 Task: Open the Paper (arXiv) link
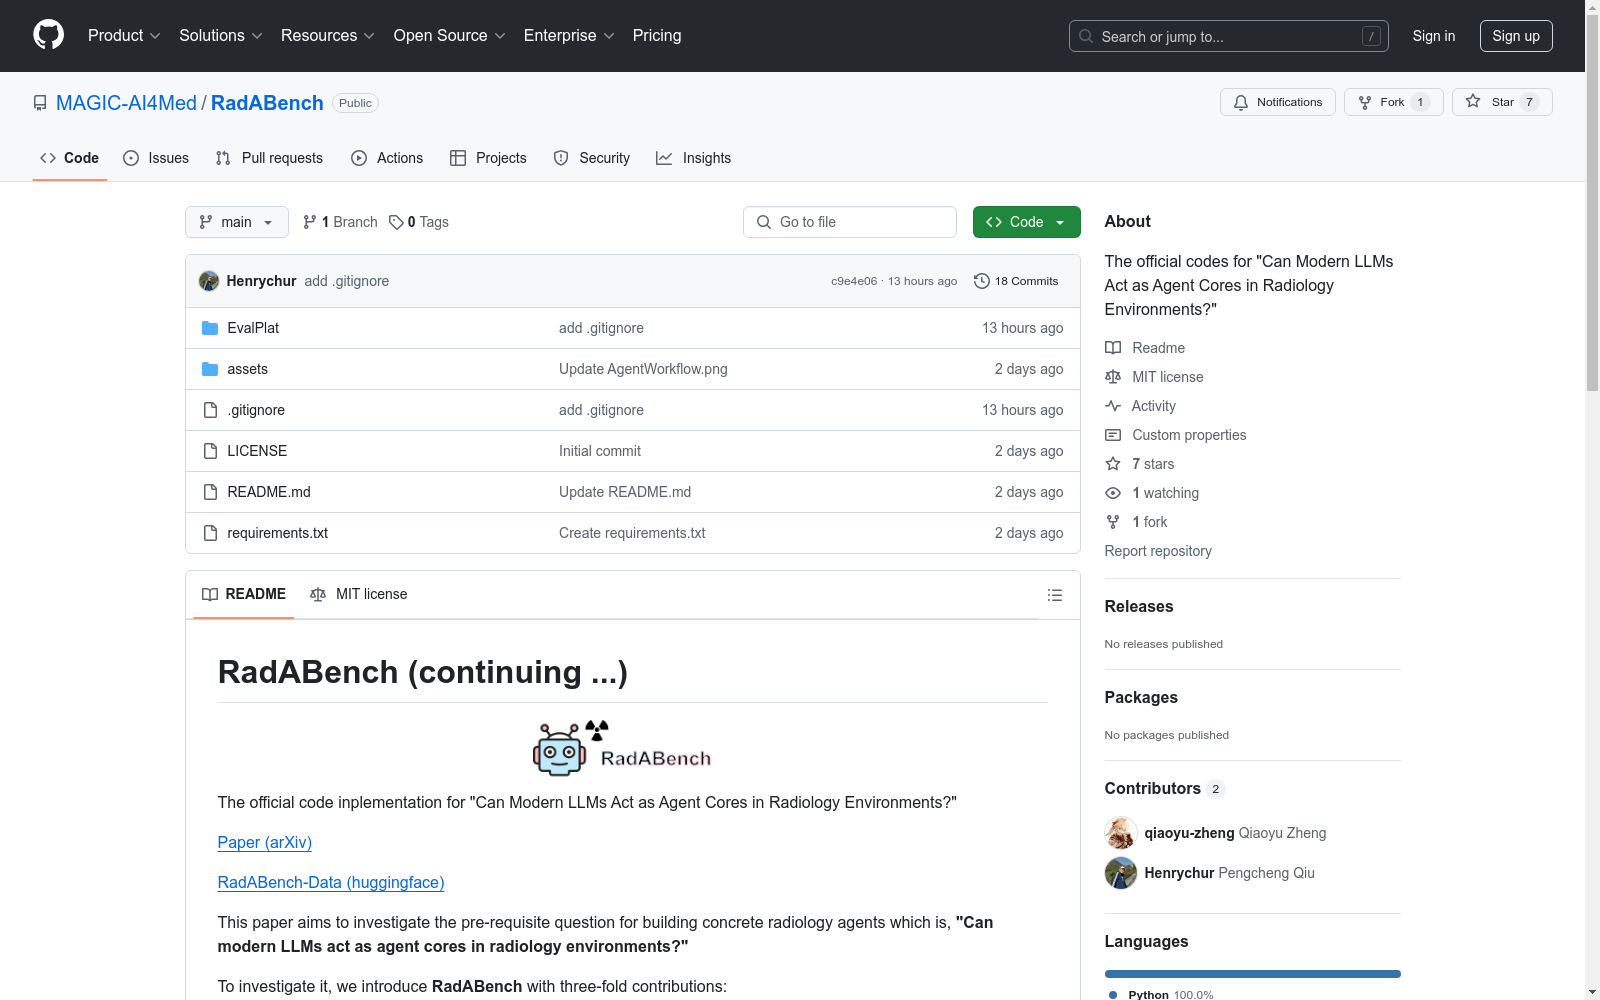[x=265, y=843]
